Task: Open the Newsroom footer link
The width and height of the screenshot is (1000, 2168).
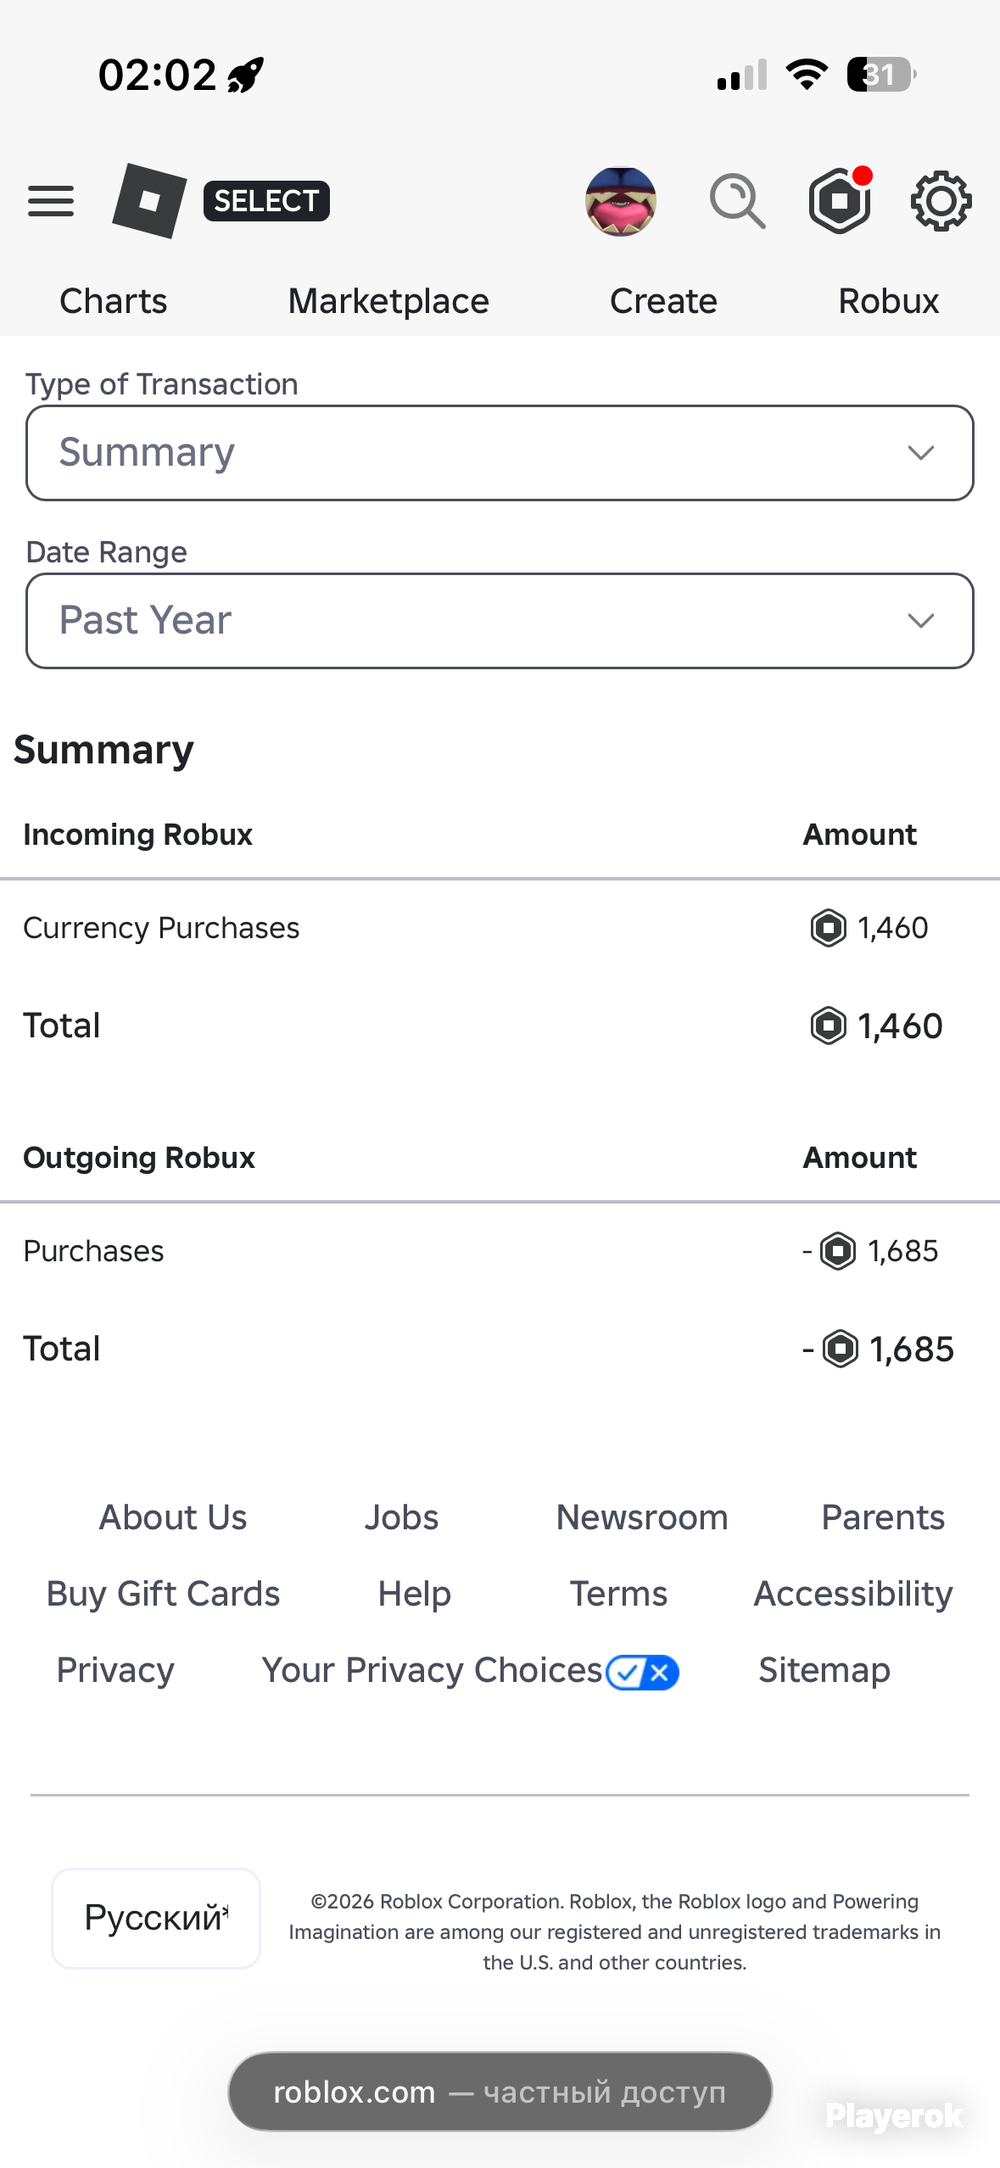Action: point(642,1518)
